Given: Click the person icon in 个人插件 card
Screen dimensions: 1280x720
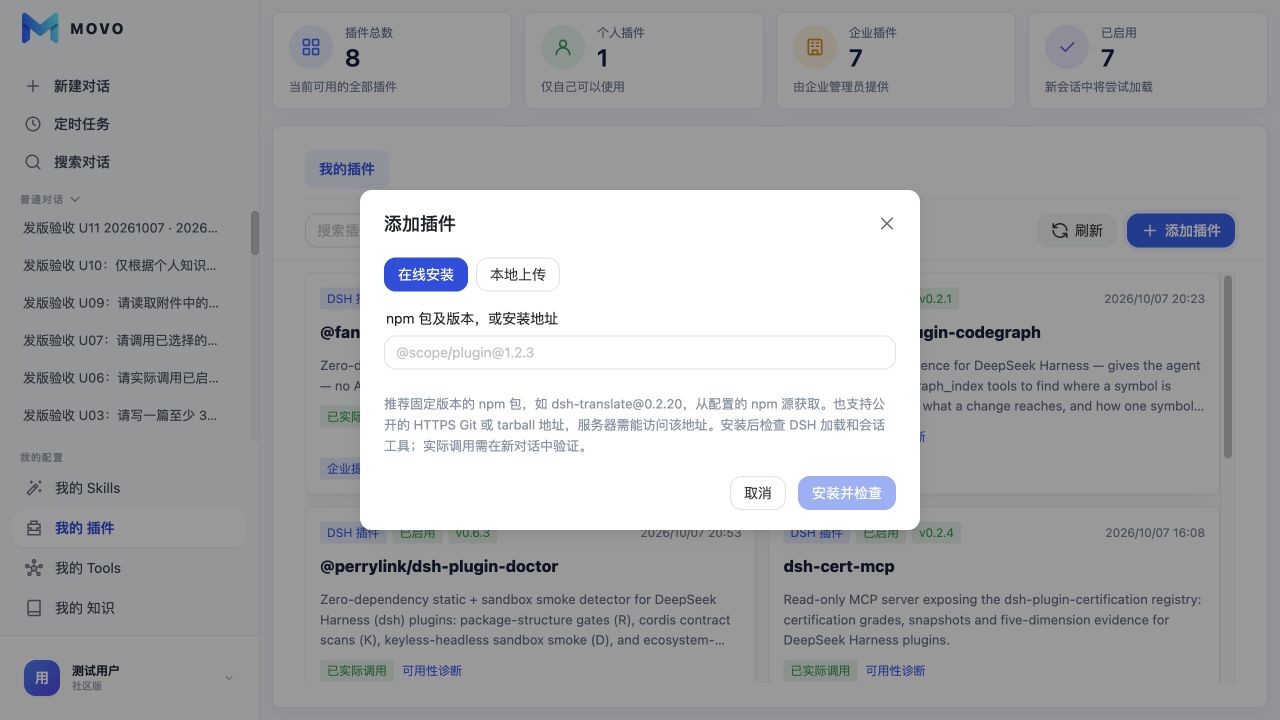Looking at the screenshot, I should (x=563, y=47).
